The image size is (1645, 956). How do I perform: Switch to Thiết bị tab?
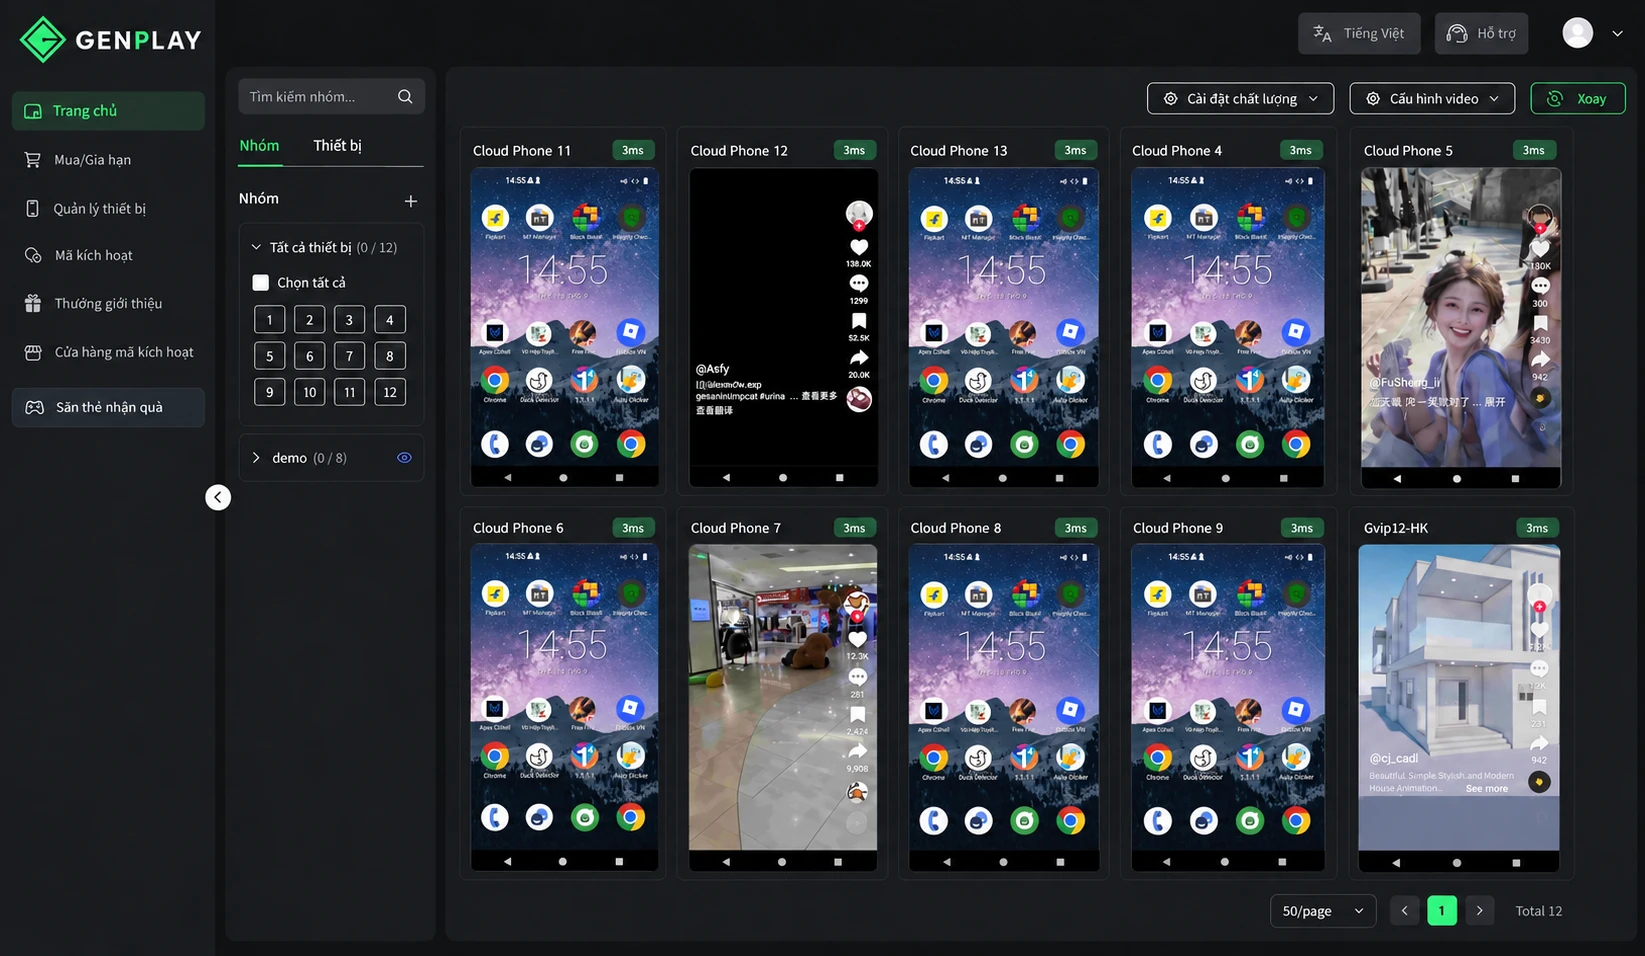337,146
